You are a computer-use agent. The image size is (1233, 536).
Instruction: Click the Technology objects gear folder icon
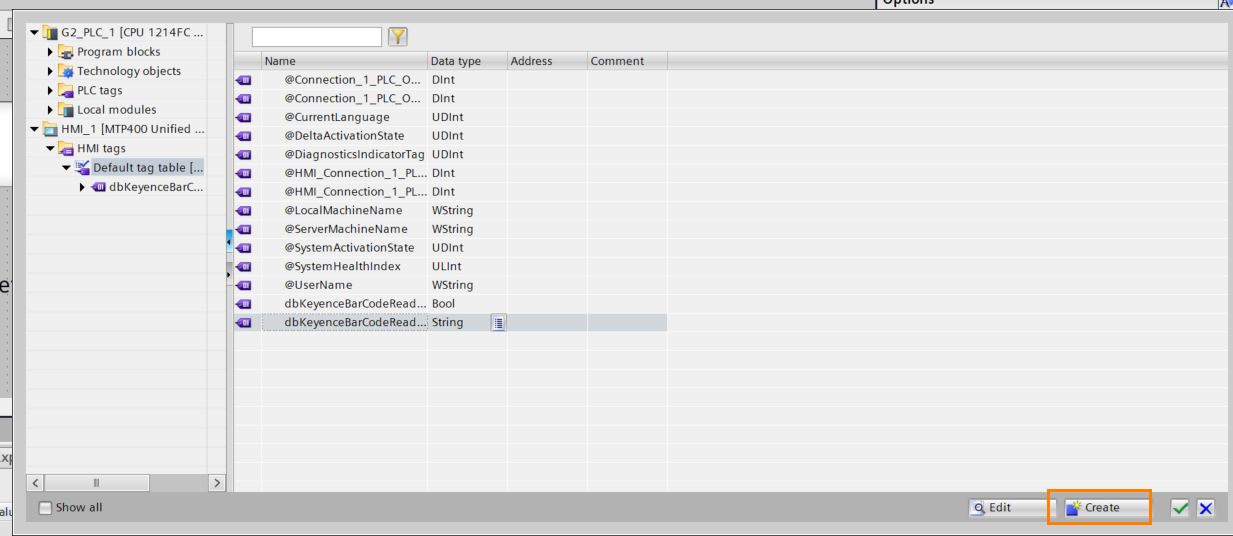click(x=67, y=71)
